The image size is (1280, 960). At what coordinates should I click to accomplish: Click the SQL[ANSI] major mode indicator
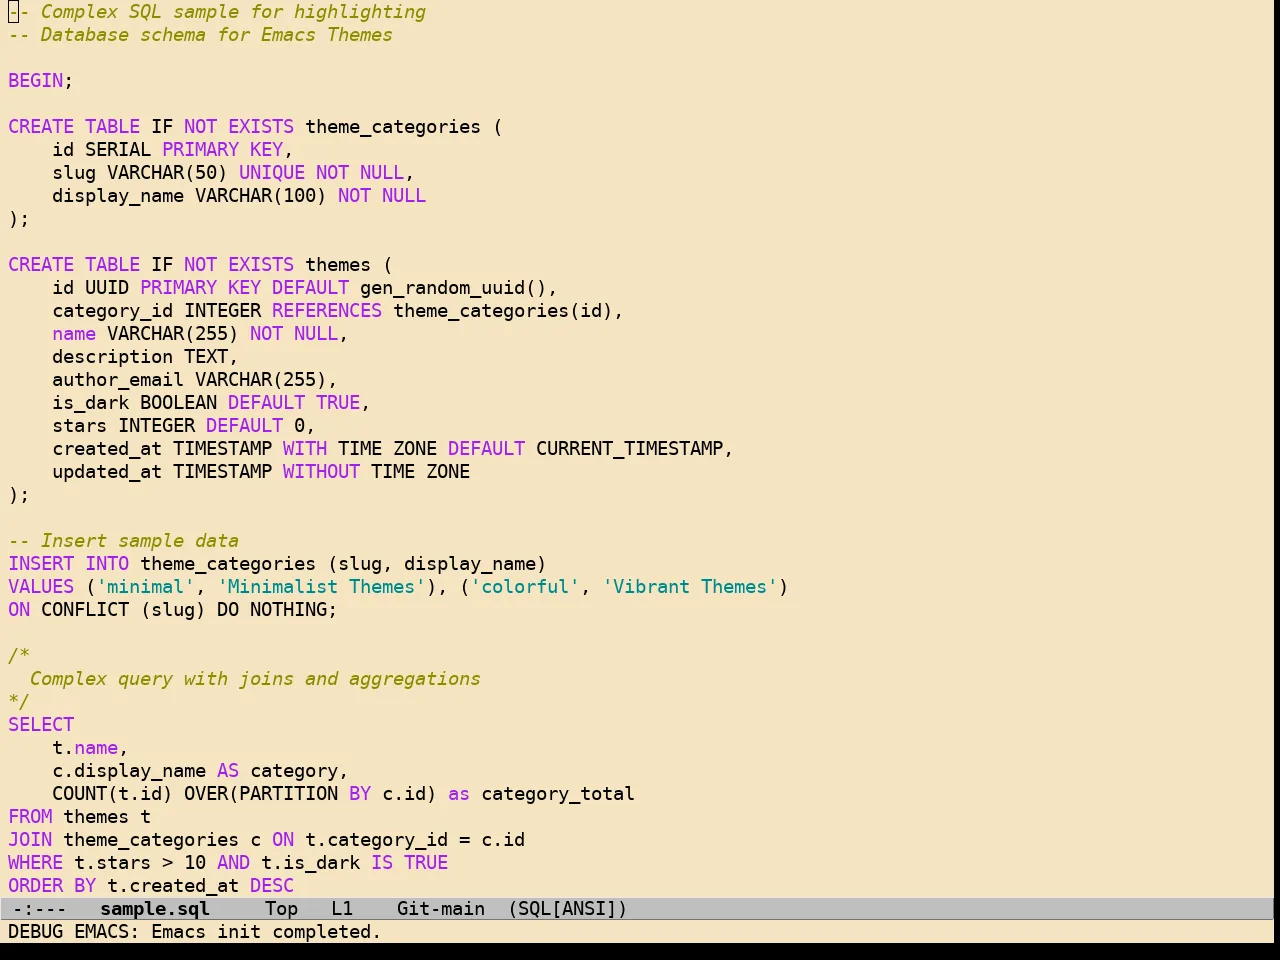click(x=568, y=909)
